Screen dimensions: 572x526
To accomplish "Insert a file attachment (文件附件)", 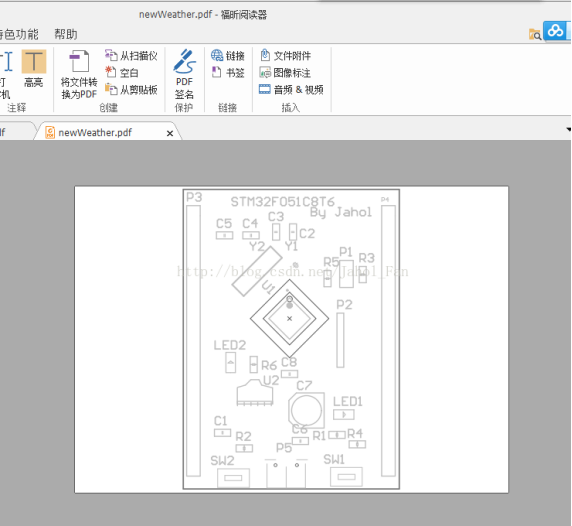I will [285, 55].
